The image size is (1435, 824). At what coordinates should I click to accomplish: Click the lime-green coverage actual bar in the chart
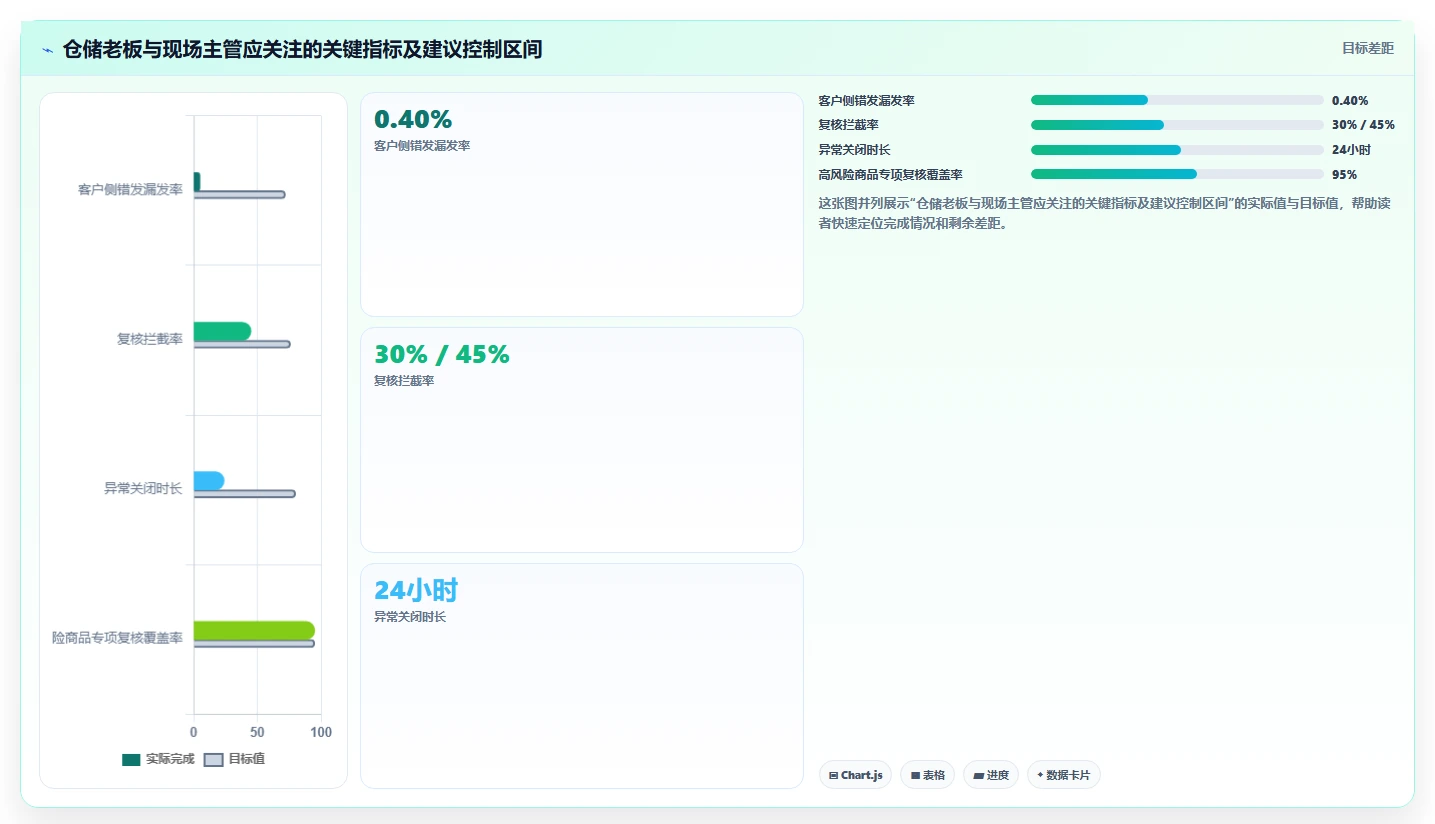254,630
